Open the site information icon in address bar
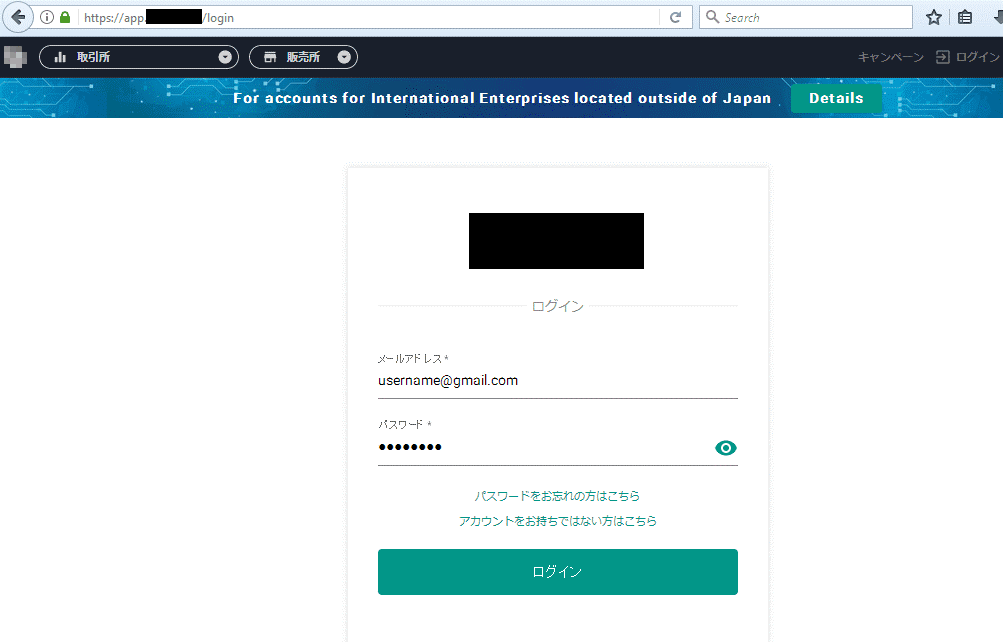Viewport: 1003px width, 642px height. [x=47, y=17]
